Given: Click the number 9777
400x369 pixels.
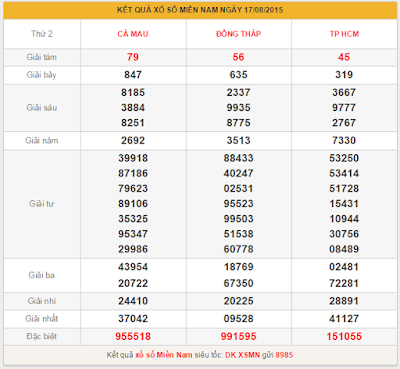Looking at the screenshot, I should pos(344,108).
